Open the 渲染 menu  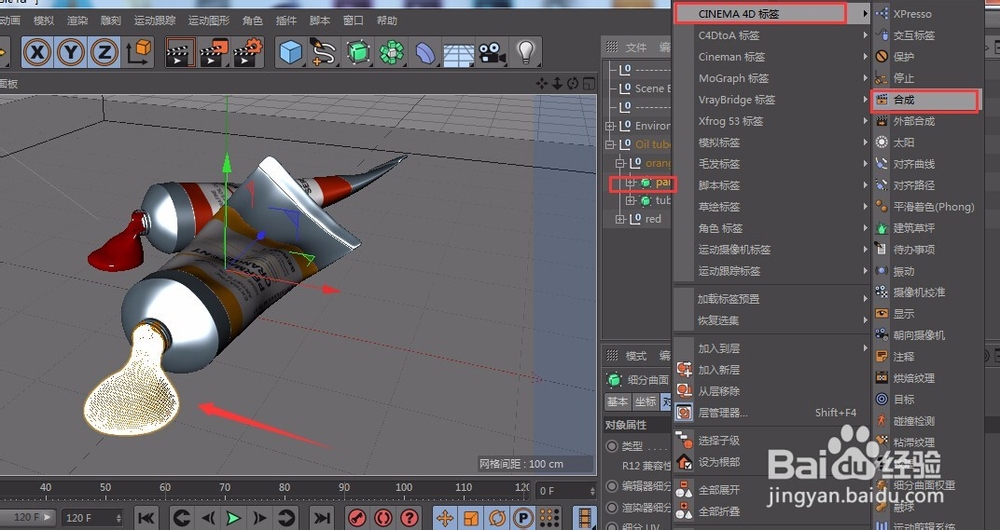(x=77, y=20)
